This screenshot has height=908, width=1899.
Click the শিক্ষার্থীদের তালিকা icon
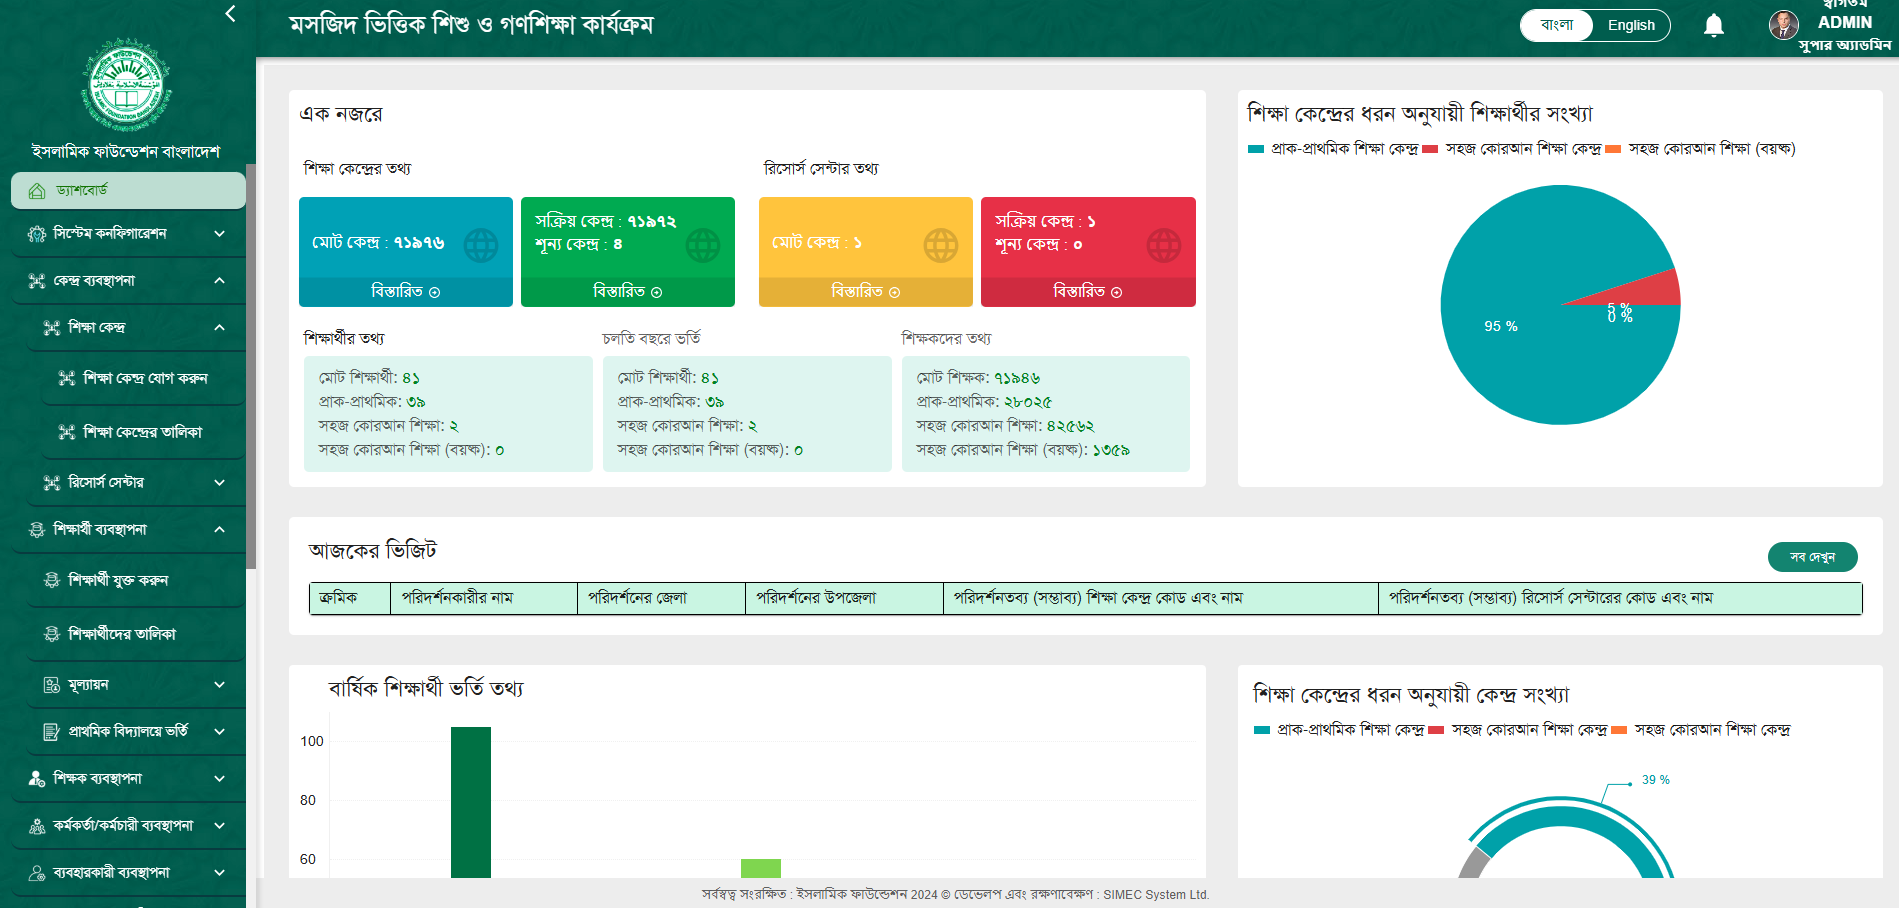coord(52,634)
